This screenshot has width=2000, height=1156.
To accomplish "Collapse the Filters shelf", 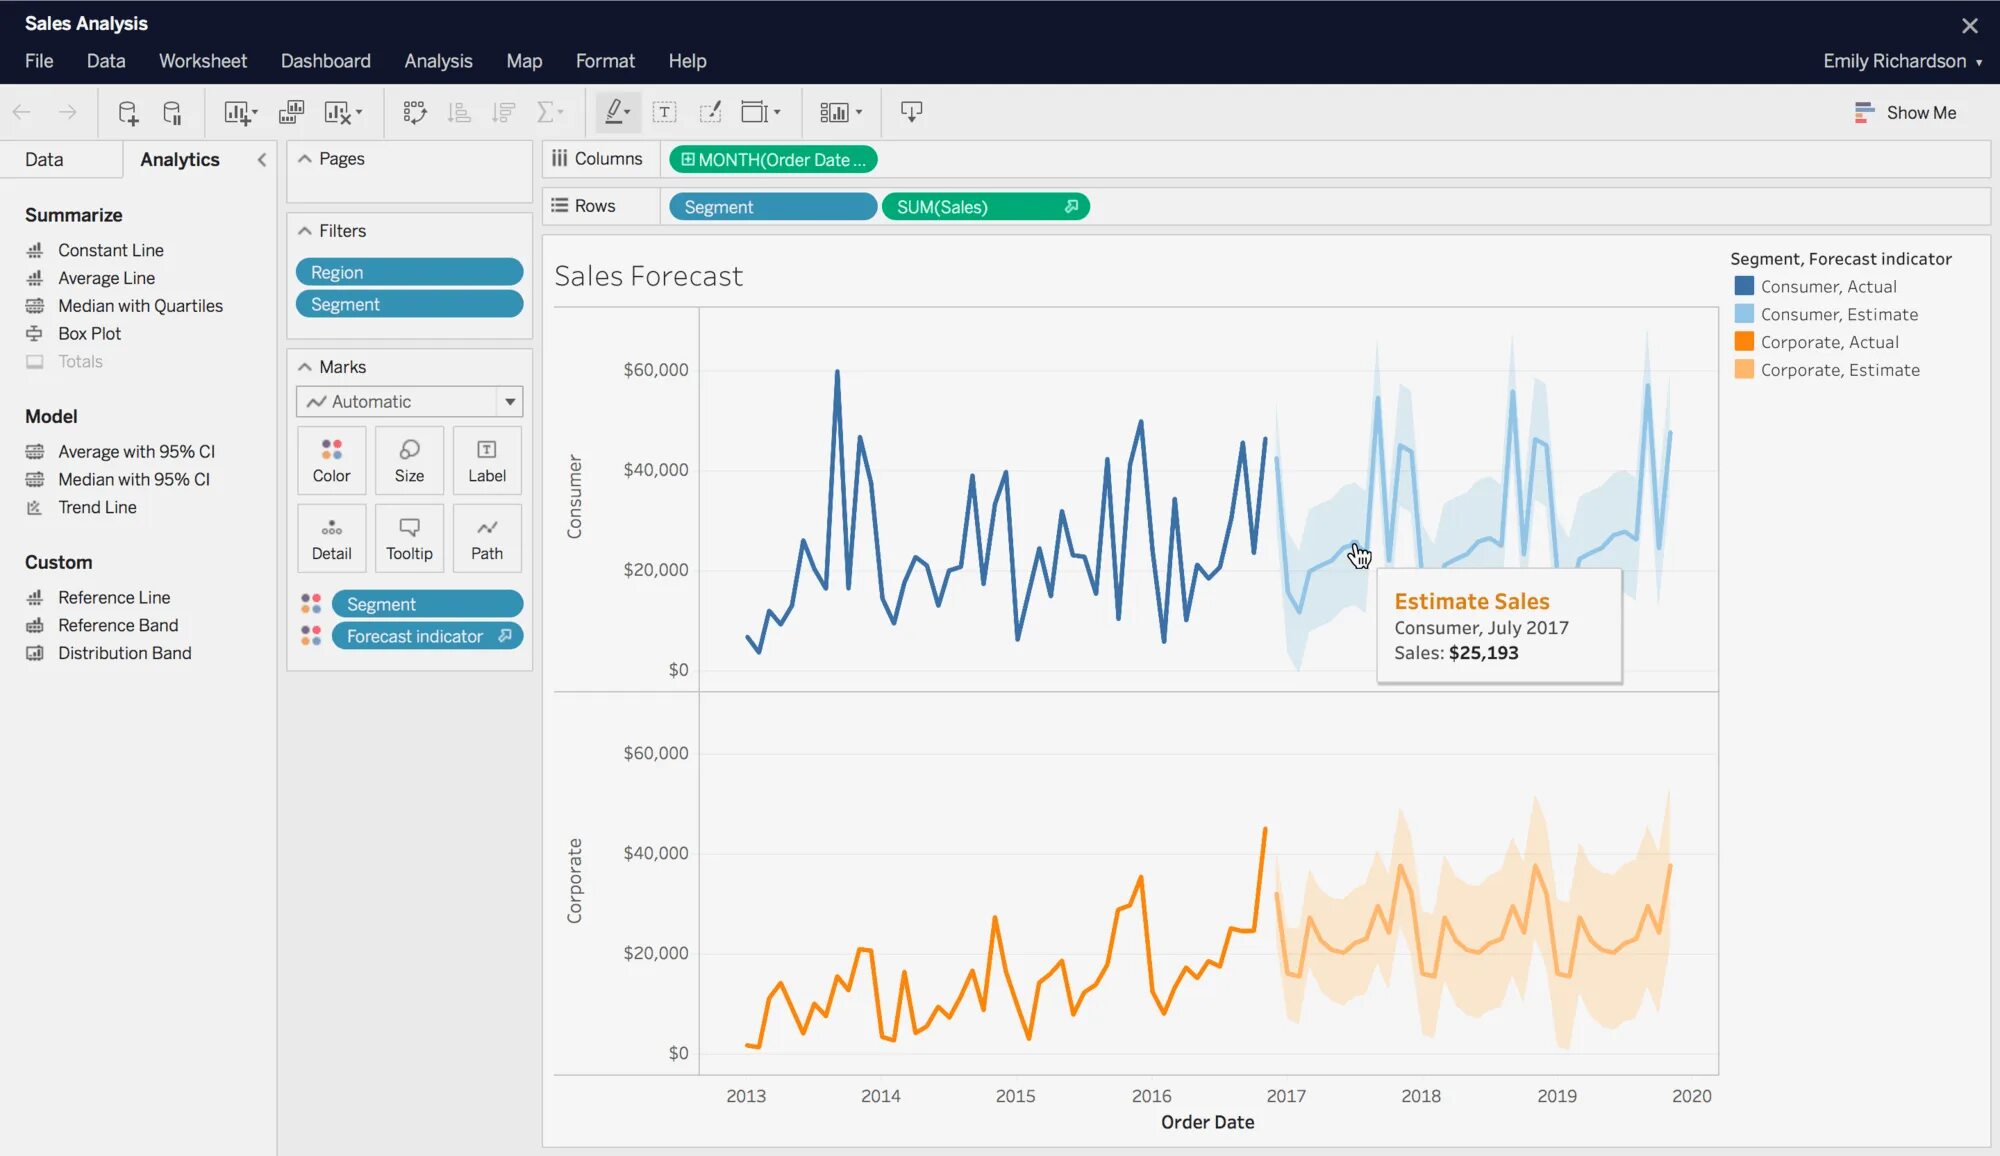I will 305,231.
